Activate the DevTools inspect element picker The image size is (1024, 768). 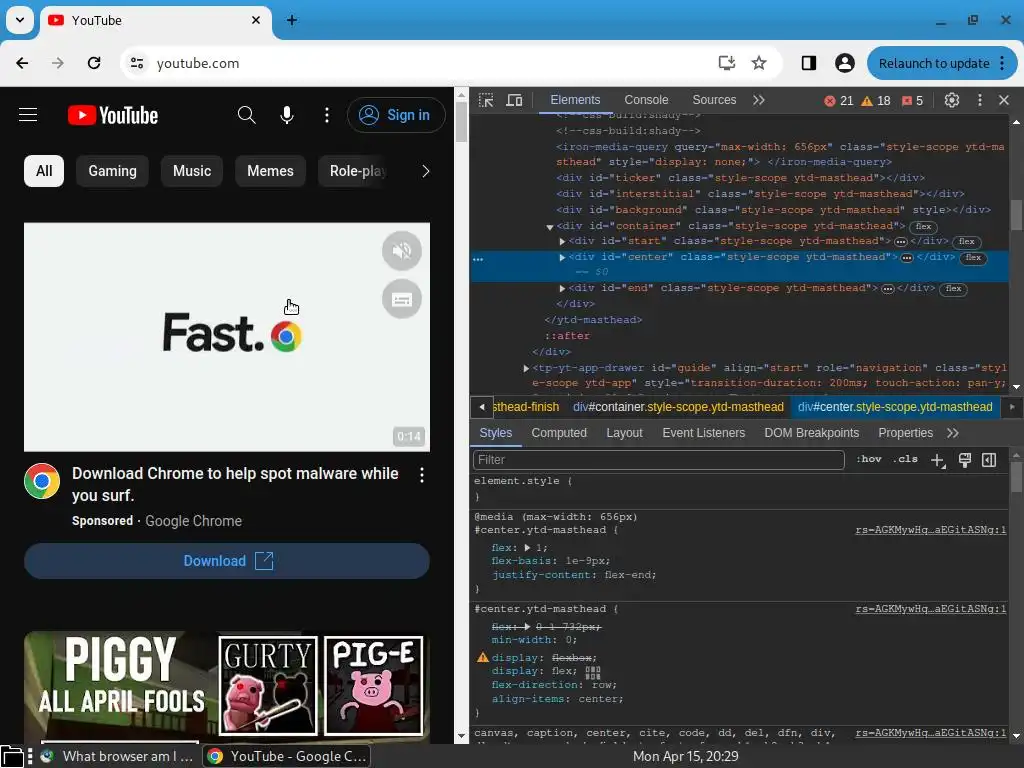point(486,100)
